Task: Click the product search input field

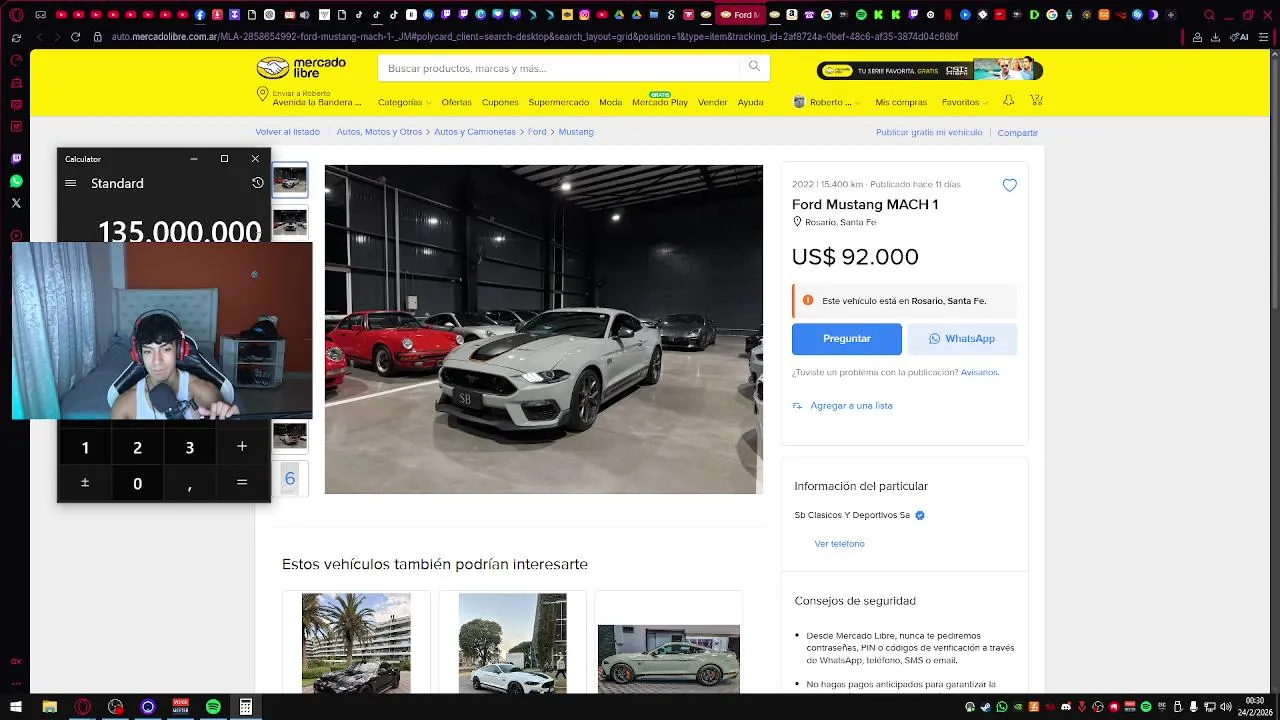Action: click(x=560, y=68)
